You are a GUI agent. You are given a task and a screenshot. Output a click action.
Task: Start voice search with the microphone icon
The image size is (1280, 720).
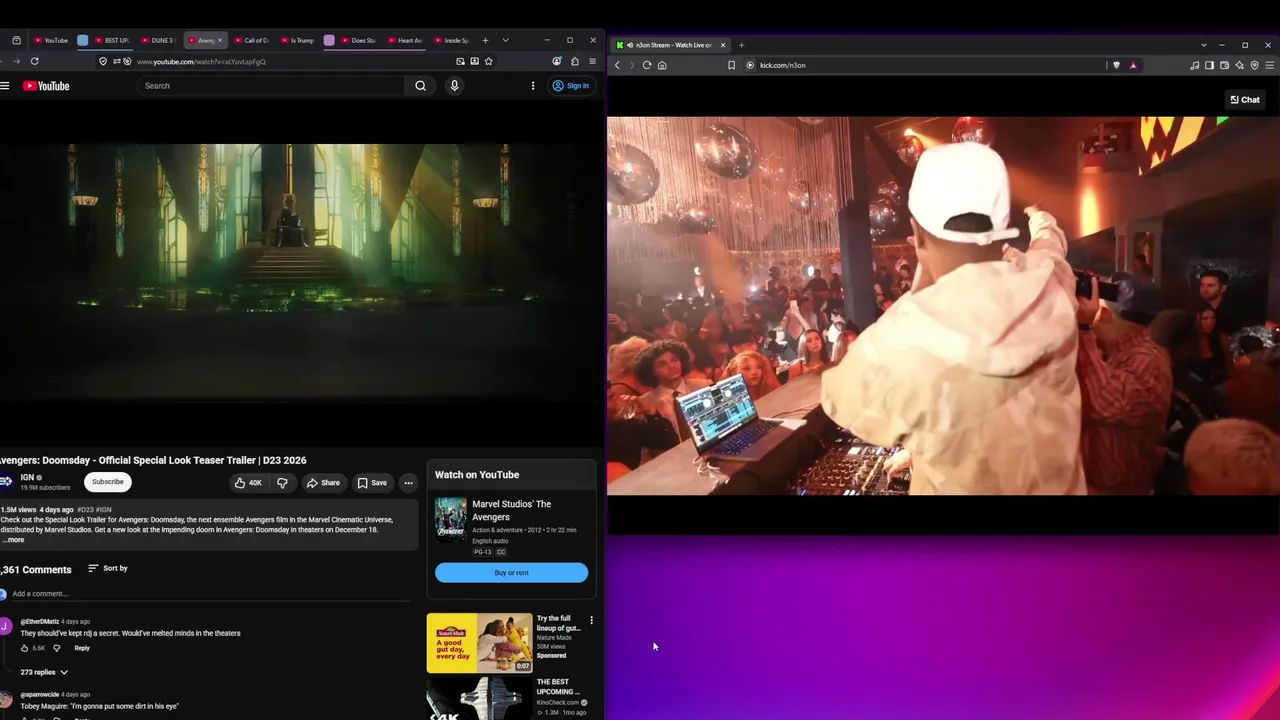tap(454, 86)
